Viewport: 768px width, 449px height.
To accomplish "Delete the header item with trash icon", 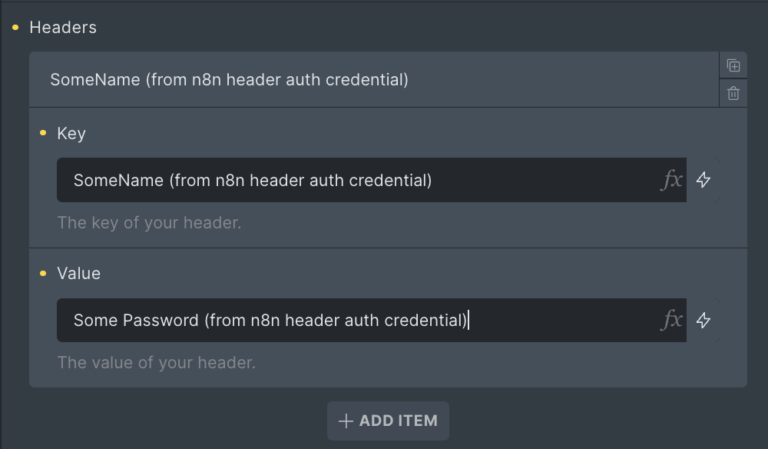I will pyautogui.click(x=733, y=93).
